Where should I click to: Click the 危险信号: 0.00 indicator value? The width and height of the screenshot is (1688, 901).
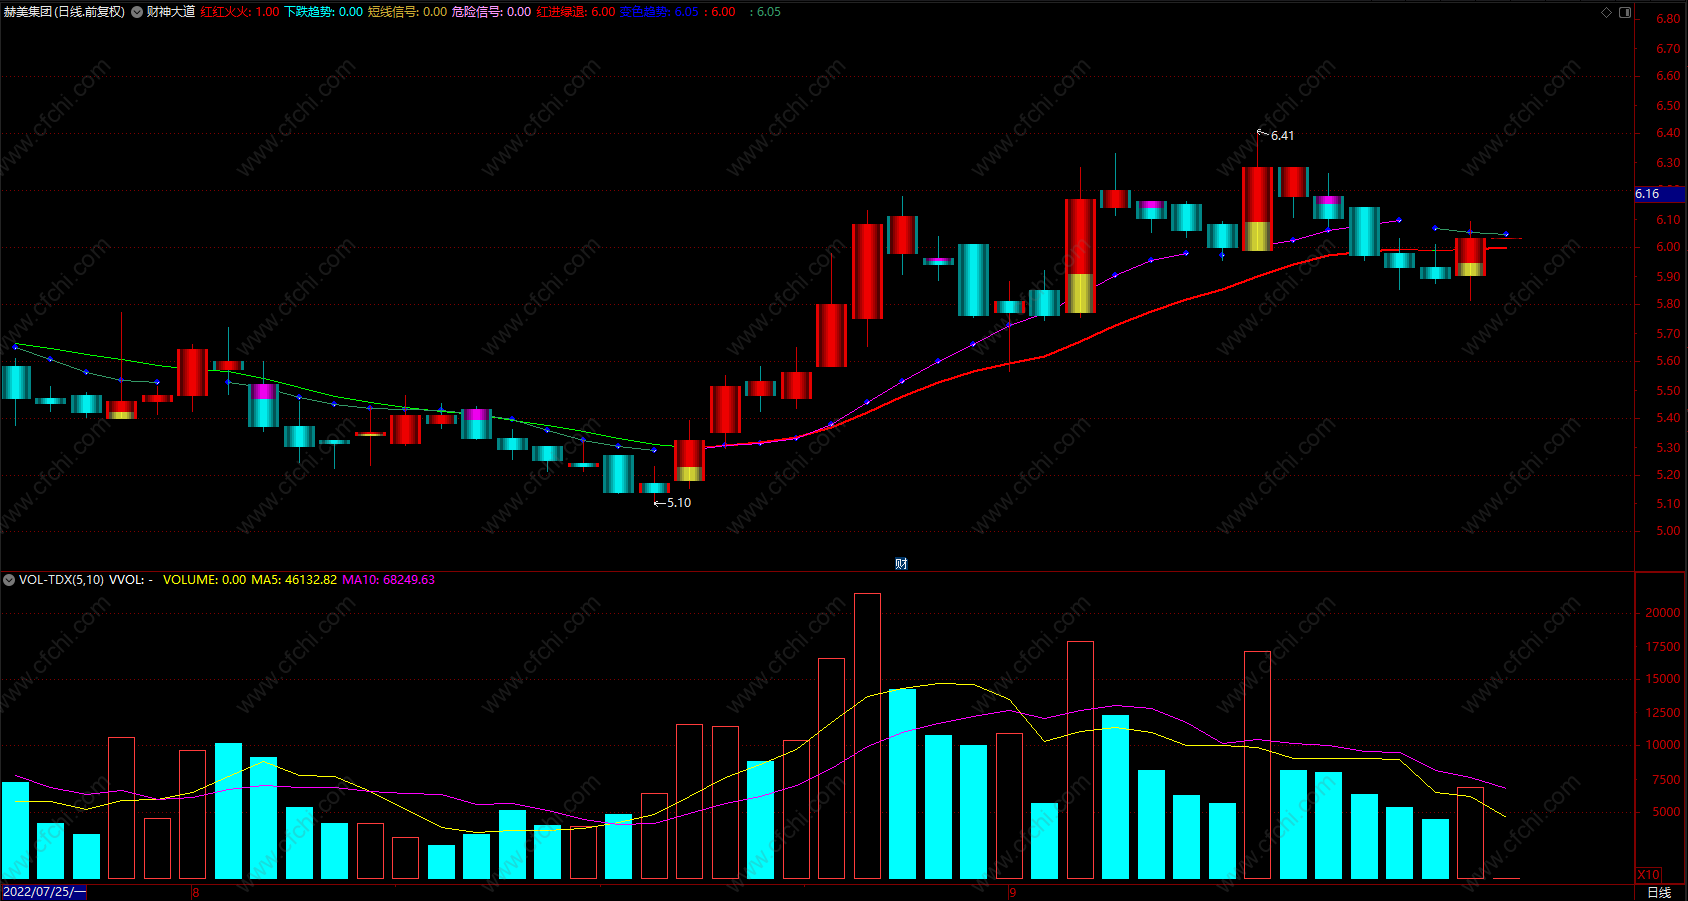[x=491, y=12]
